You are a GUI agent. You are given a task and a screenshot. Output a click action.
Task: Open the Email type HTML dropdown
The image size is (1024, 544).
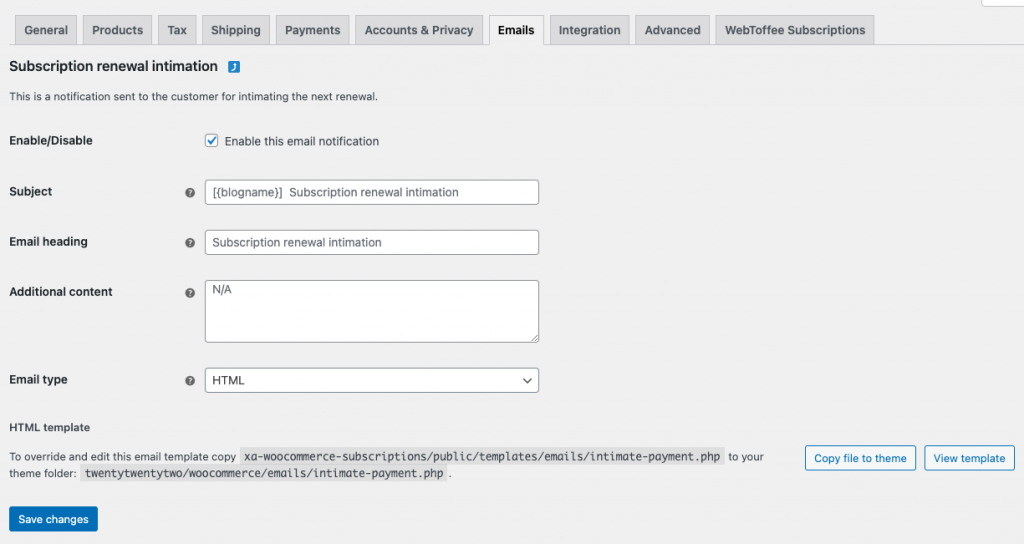click(372, 380)
